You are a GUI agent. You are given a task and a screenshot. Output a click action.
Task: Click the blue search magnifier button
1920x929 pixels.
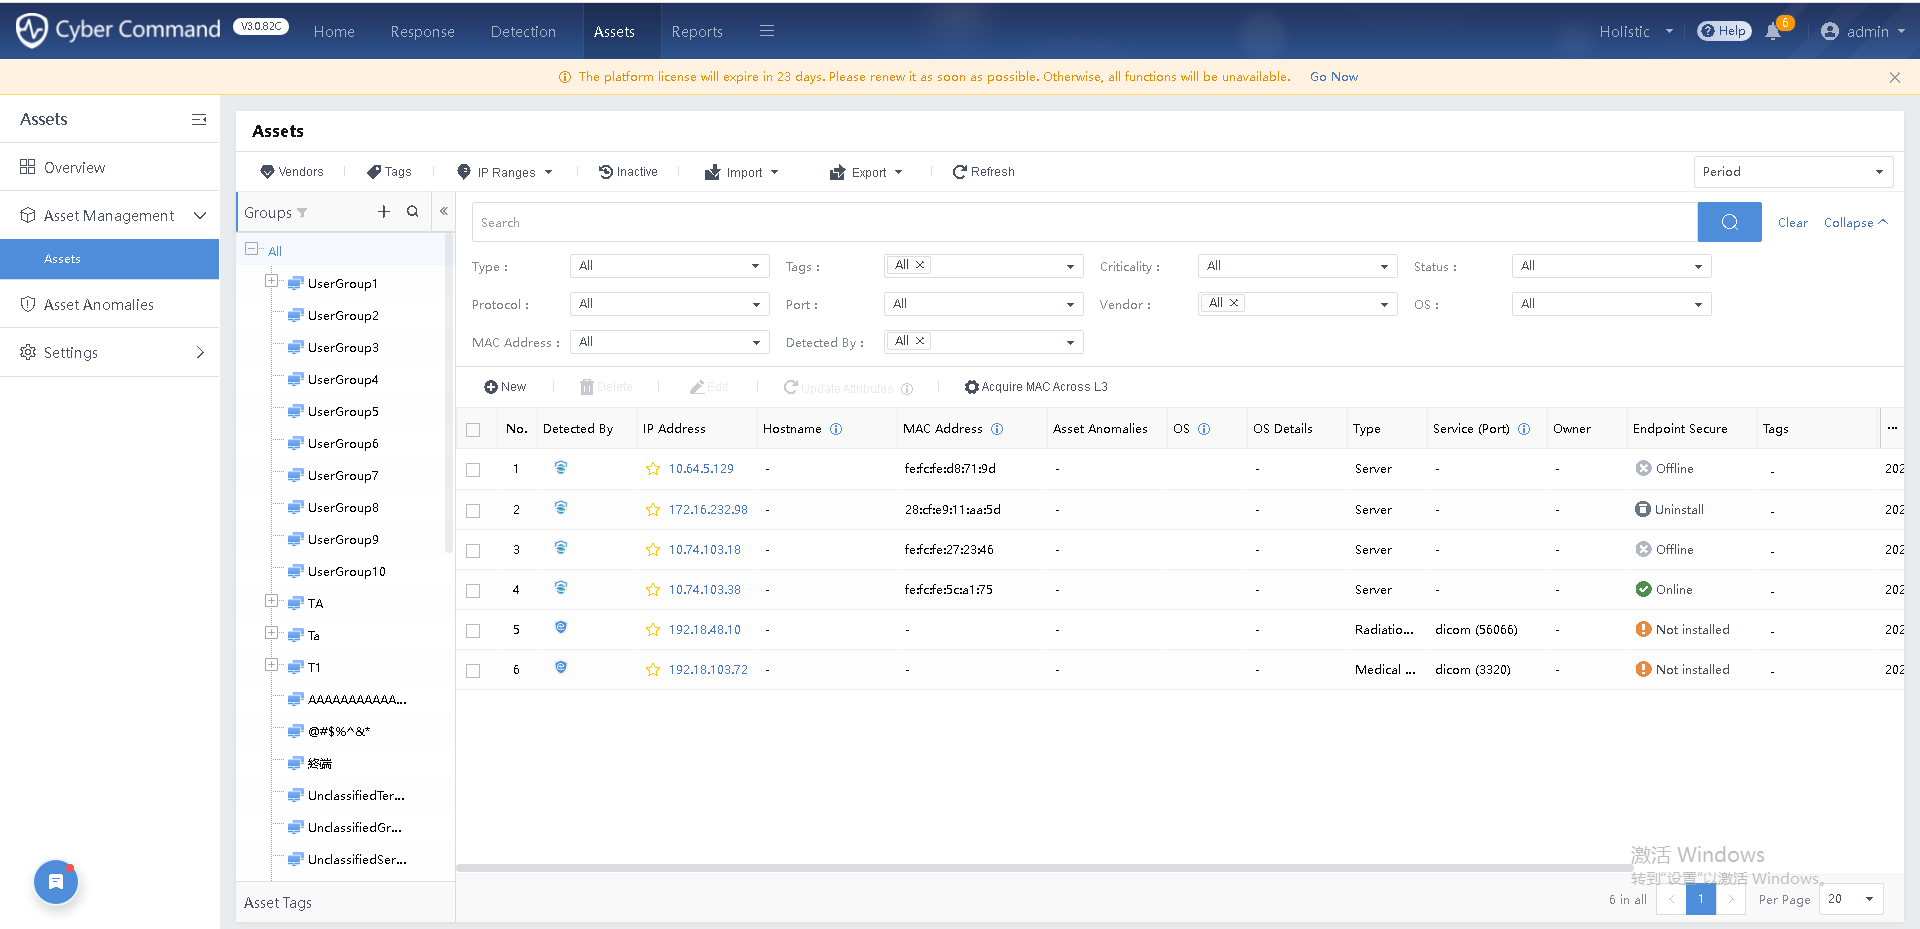(1729, 222)
